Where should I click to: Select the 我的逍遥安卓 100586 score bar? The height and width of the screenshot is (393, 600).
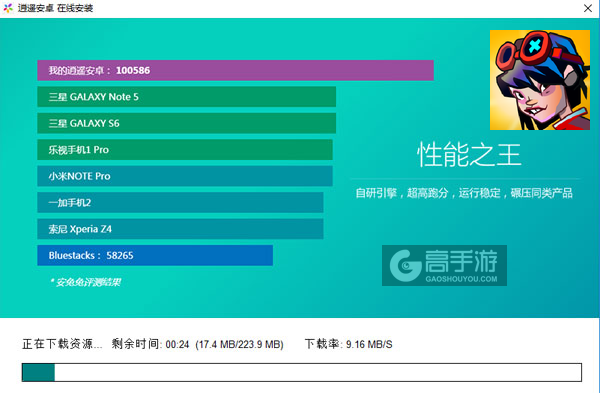235,70
